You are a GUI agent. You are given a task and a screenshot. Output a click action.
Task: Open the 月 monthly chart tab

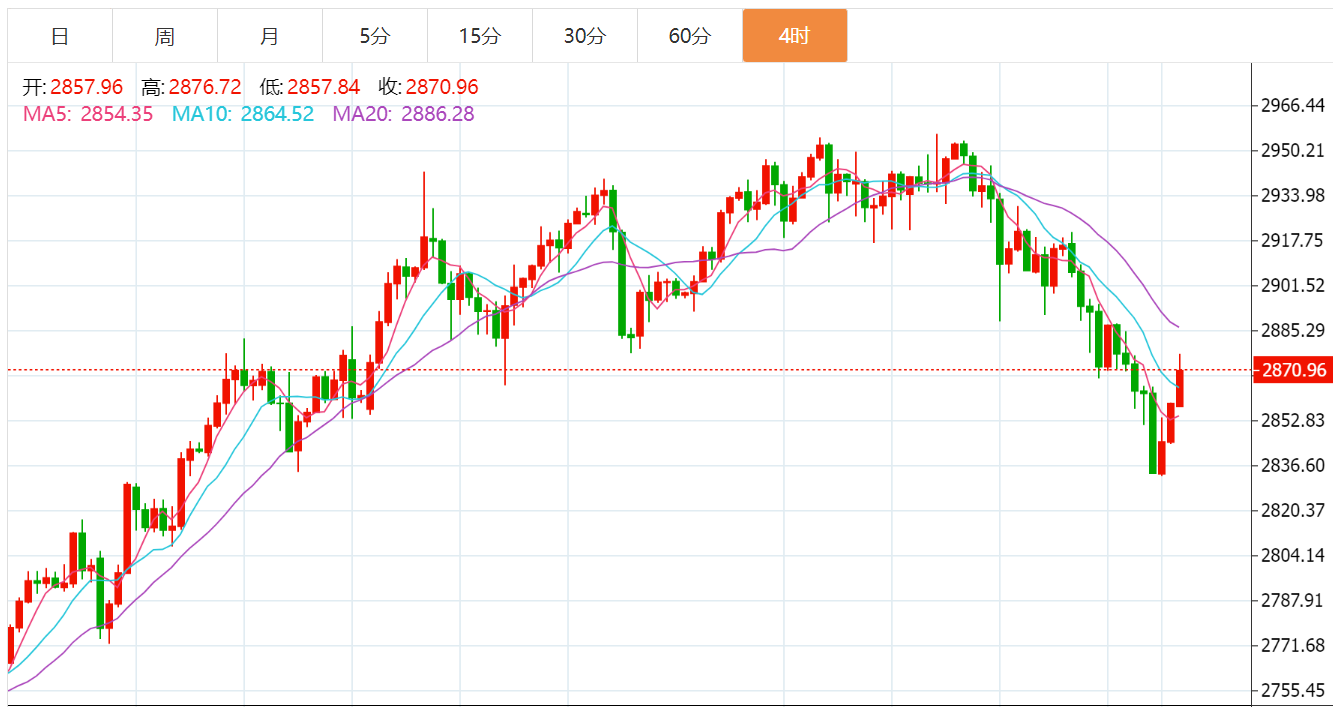[x=270, y=37]
